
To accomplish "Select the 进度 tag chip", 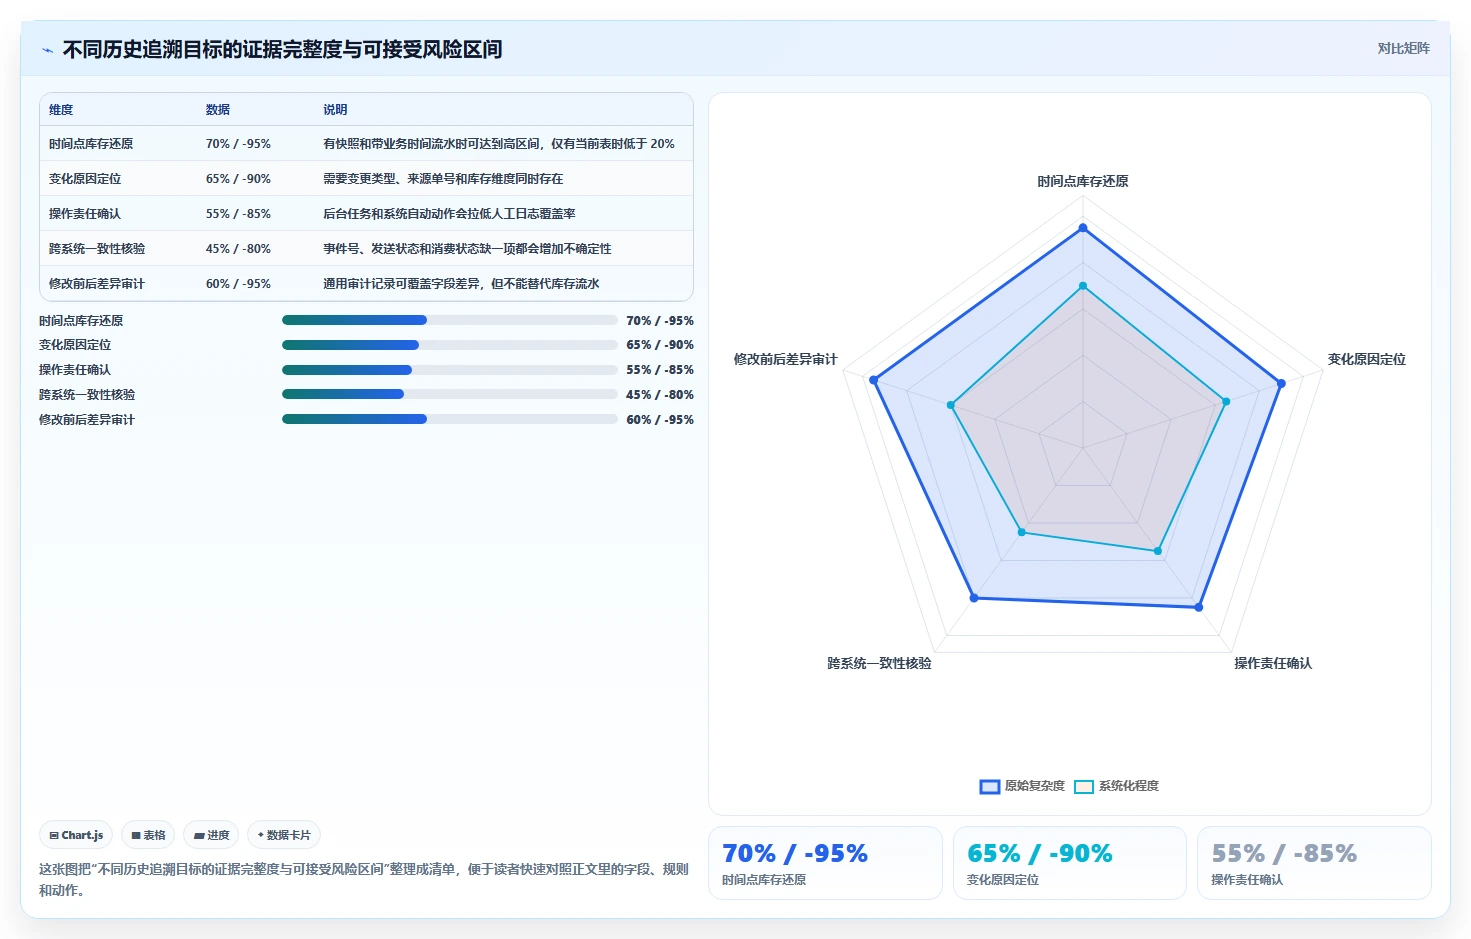I will [211, 835].
